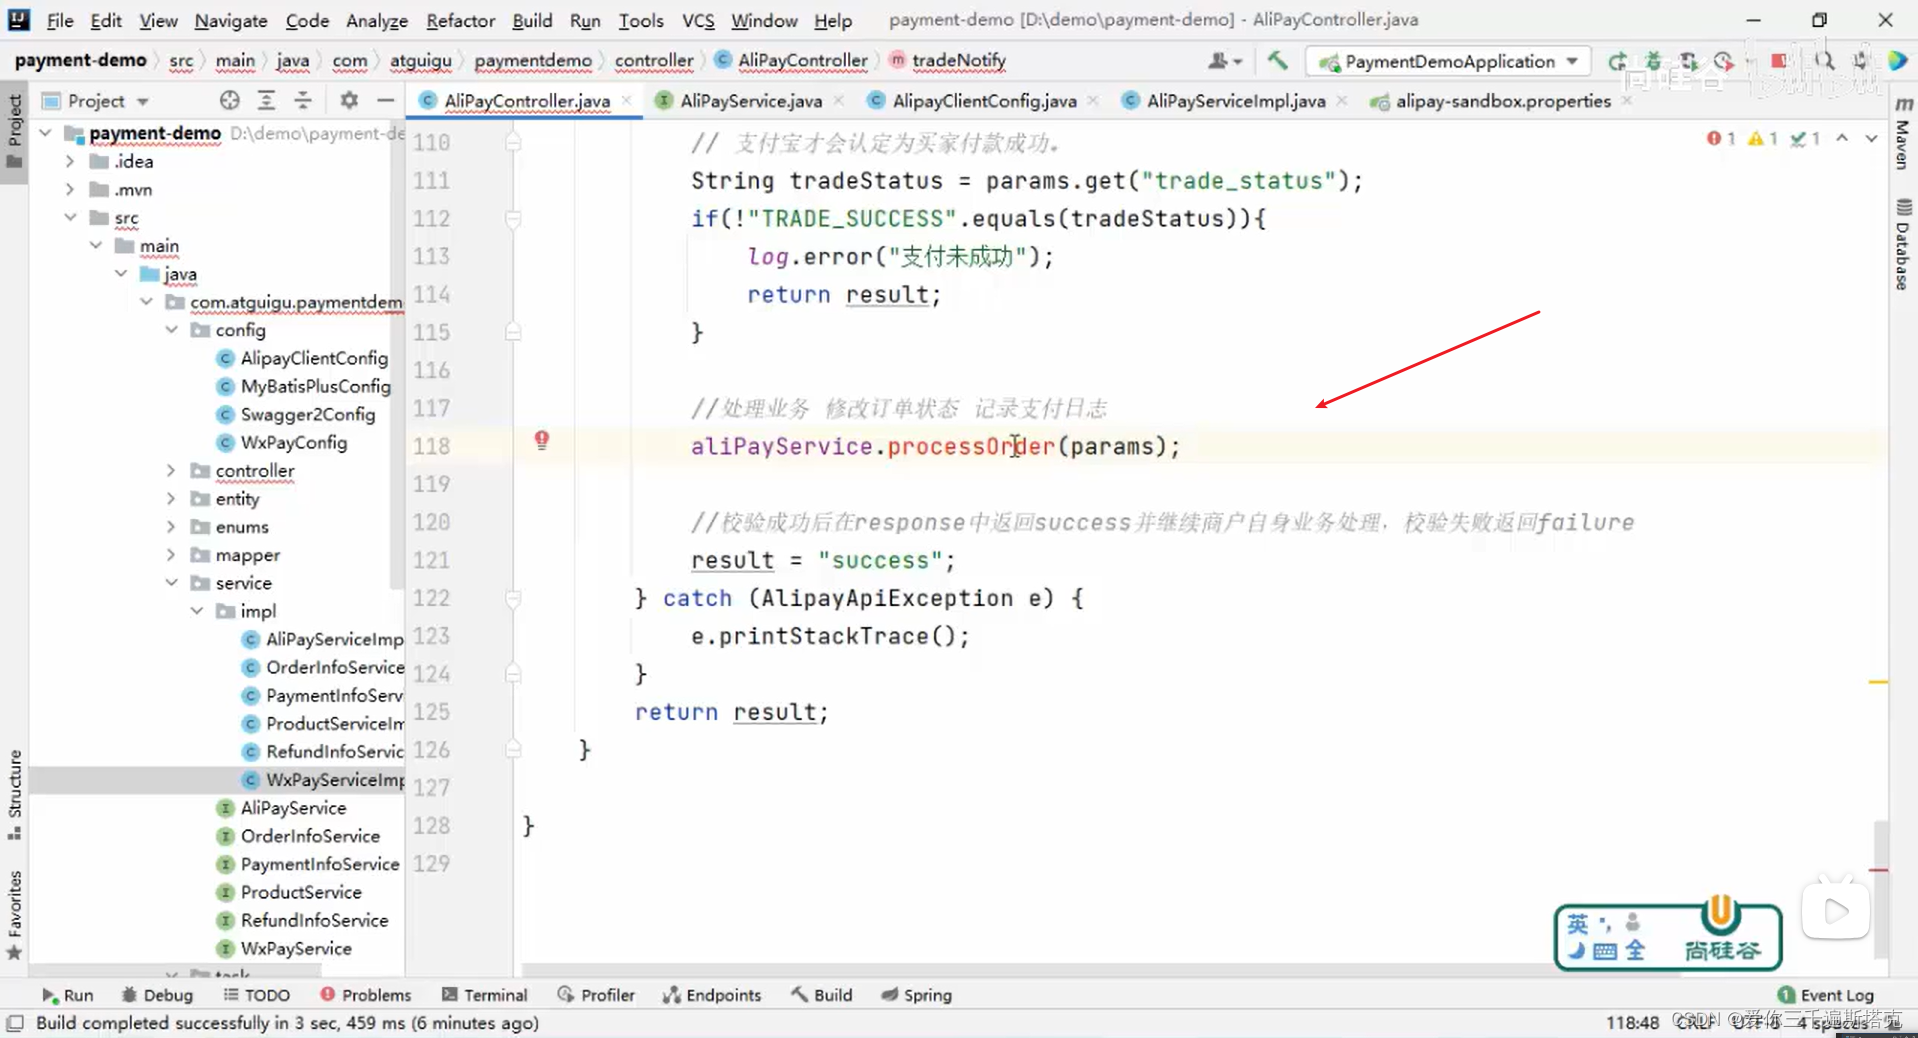Click the tool windows quick-access icon at bottom-left
Viewport: 1918px width, 1038px height.
[15, 1023]
